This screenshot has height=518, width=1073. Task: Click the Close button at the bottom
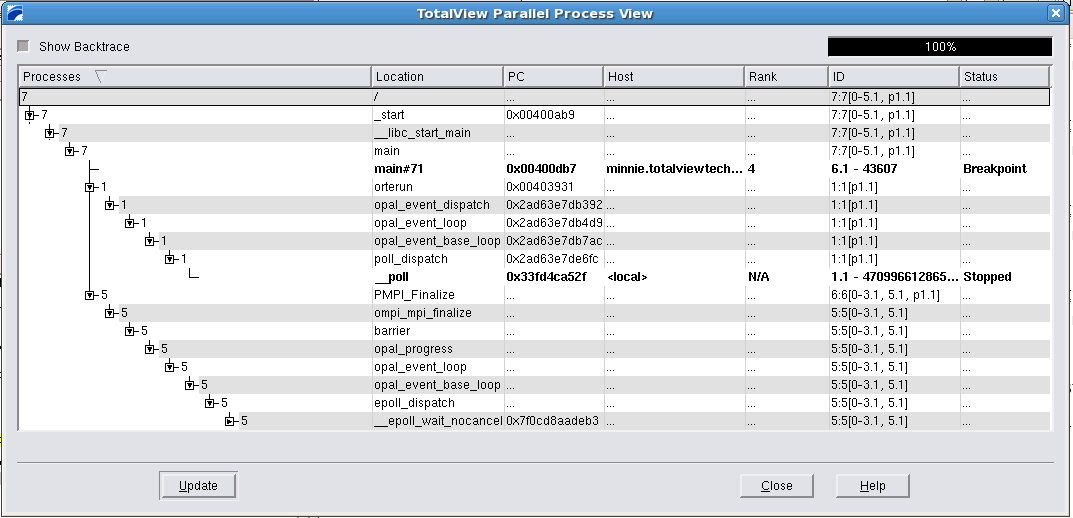(776, 486)
